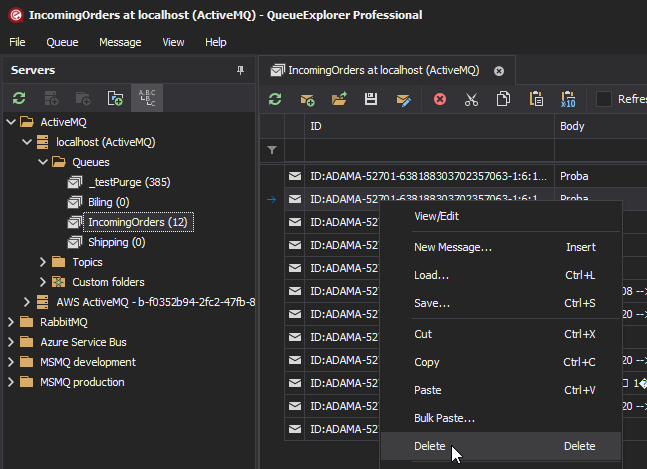Open the Message menu
The width and height of the screenshot is (647, 469).
click(120, 42)
